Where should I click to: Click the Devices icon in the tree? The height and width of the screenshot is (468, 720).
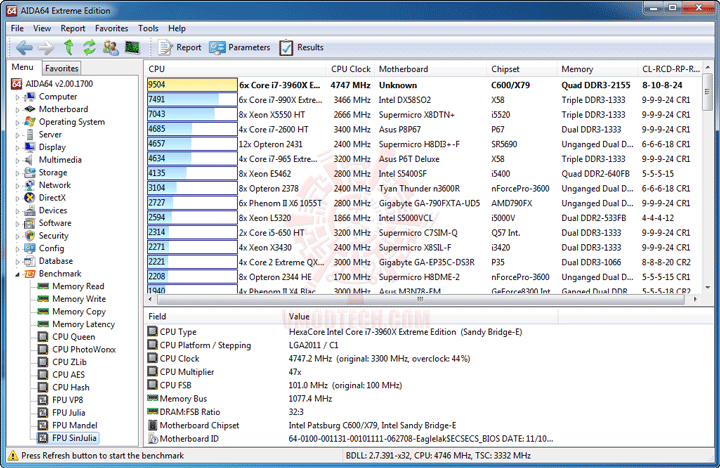tap(30, 210)
